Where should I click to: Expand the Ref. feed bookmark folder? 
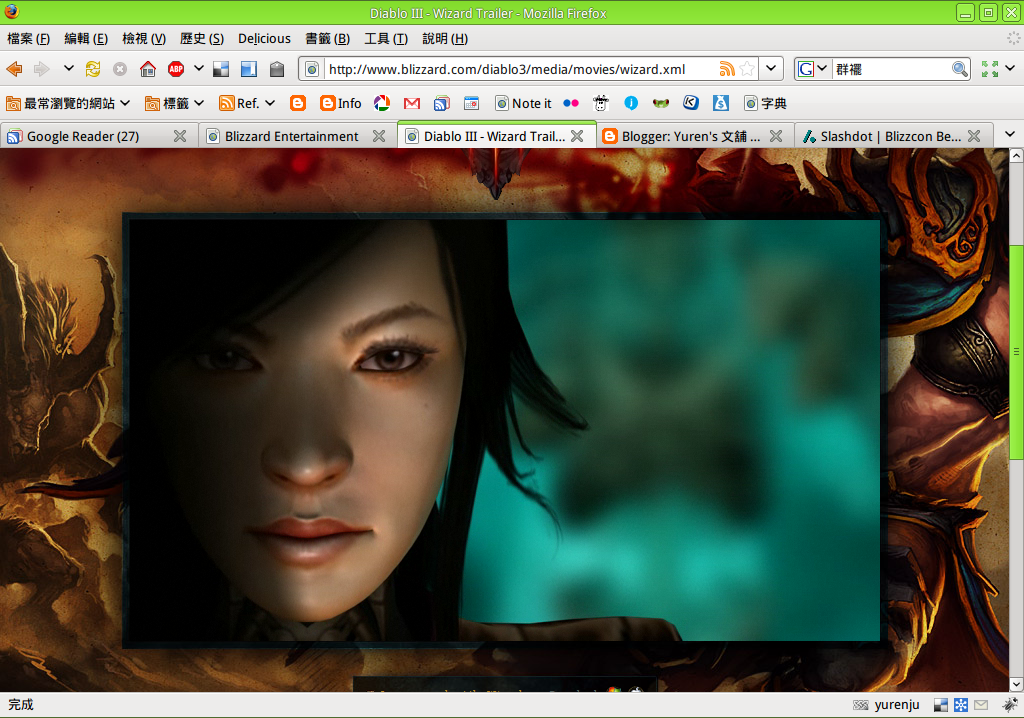click(x=247, y=103)
